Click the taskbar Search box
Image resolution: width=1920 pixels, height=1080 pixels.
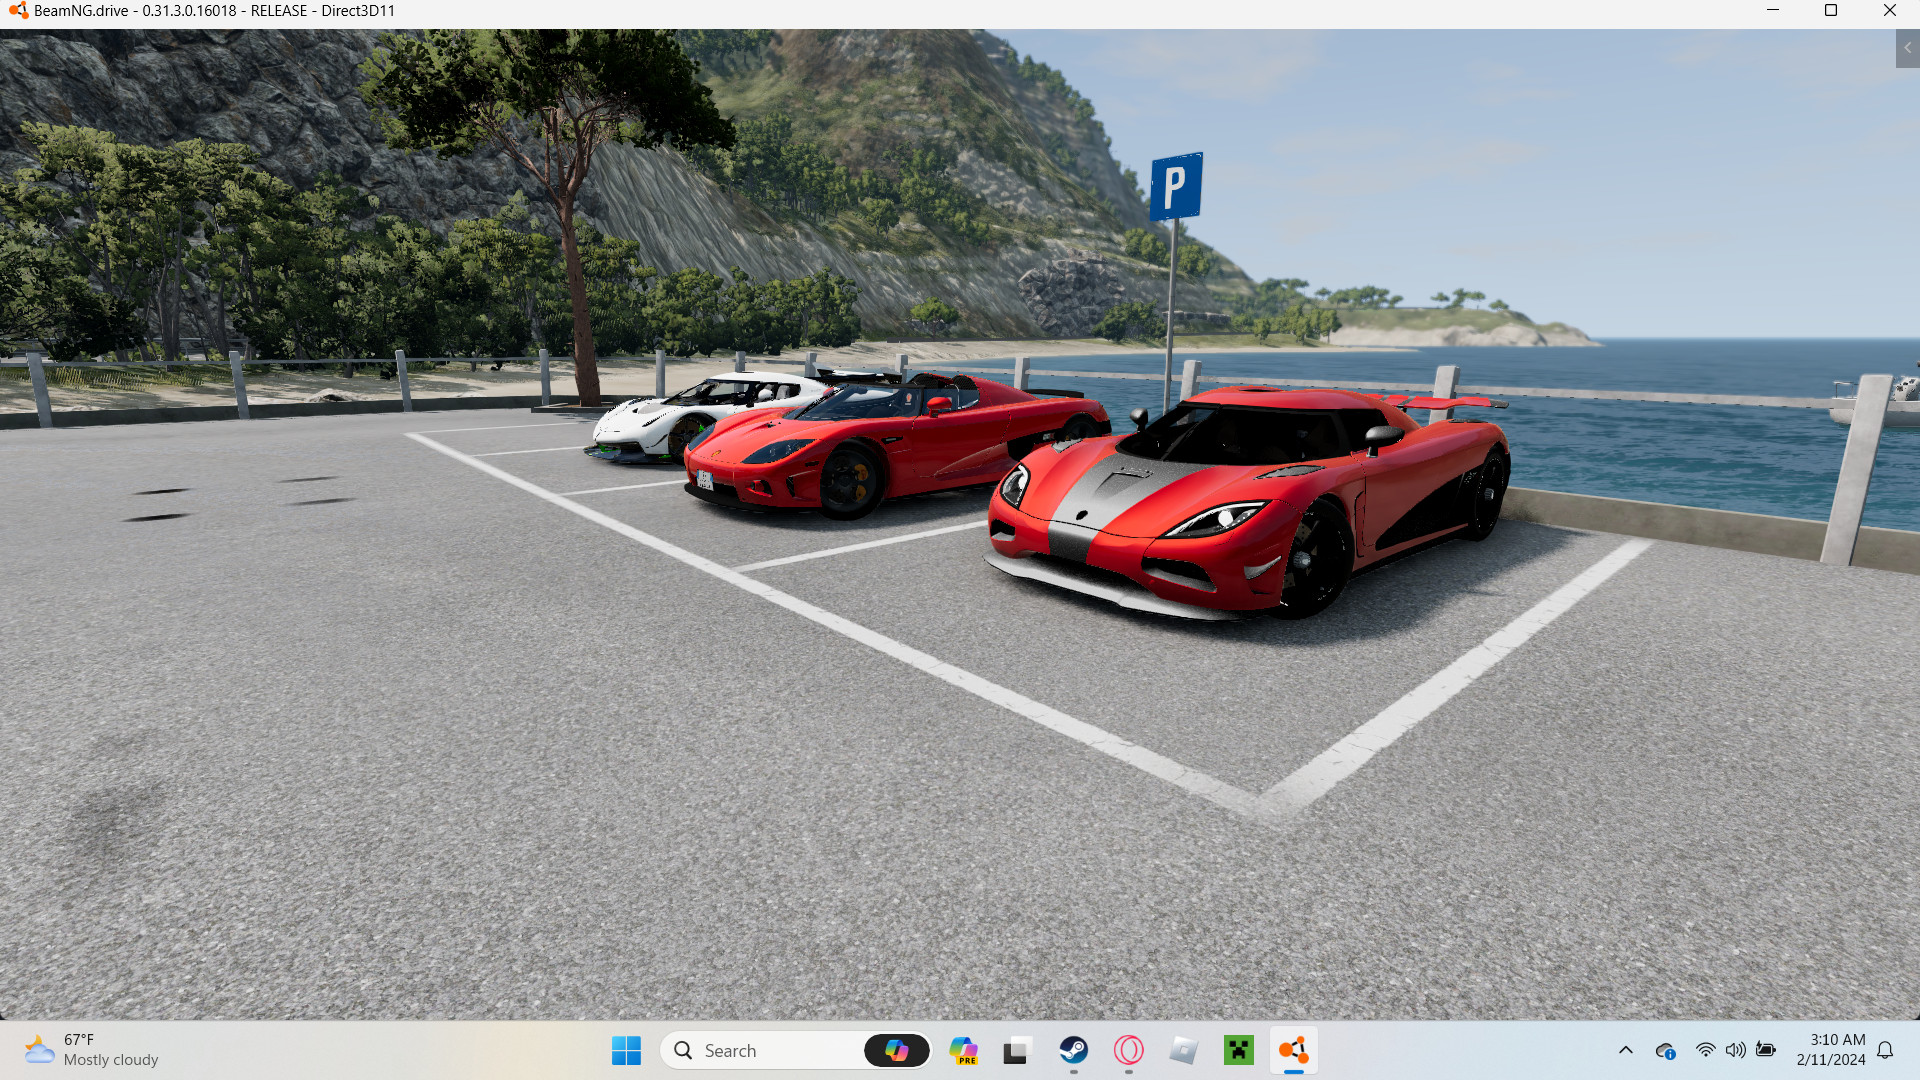796,1051
